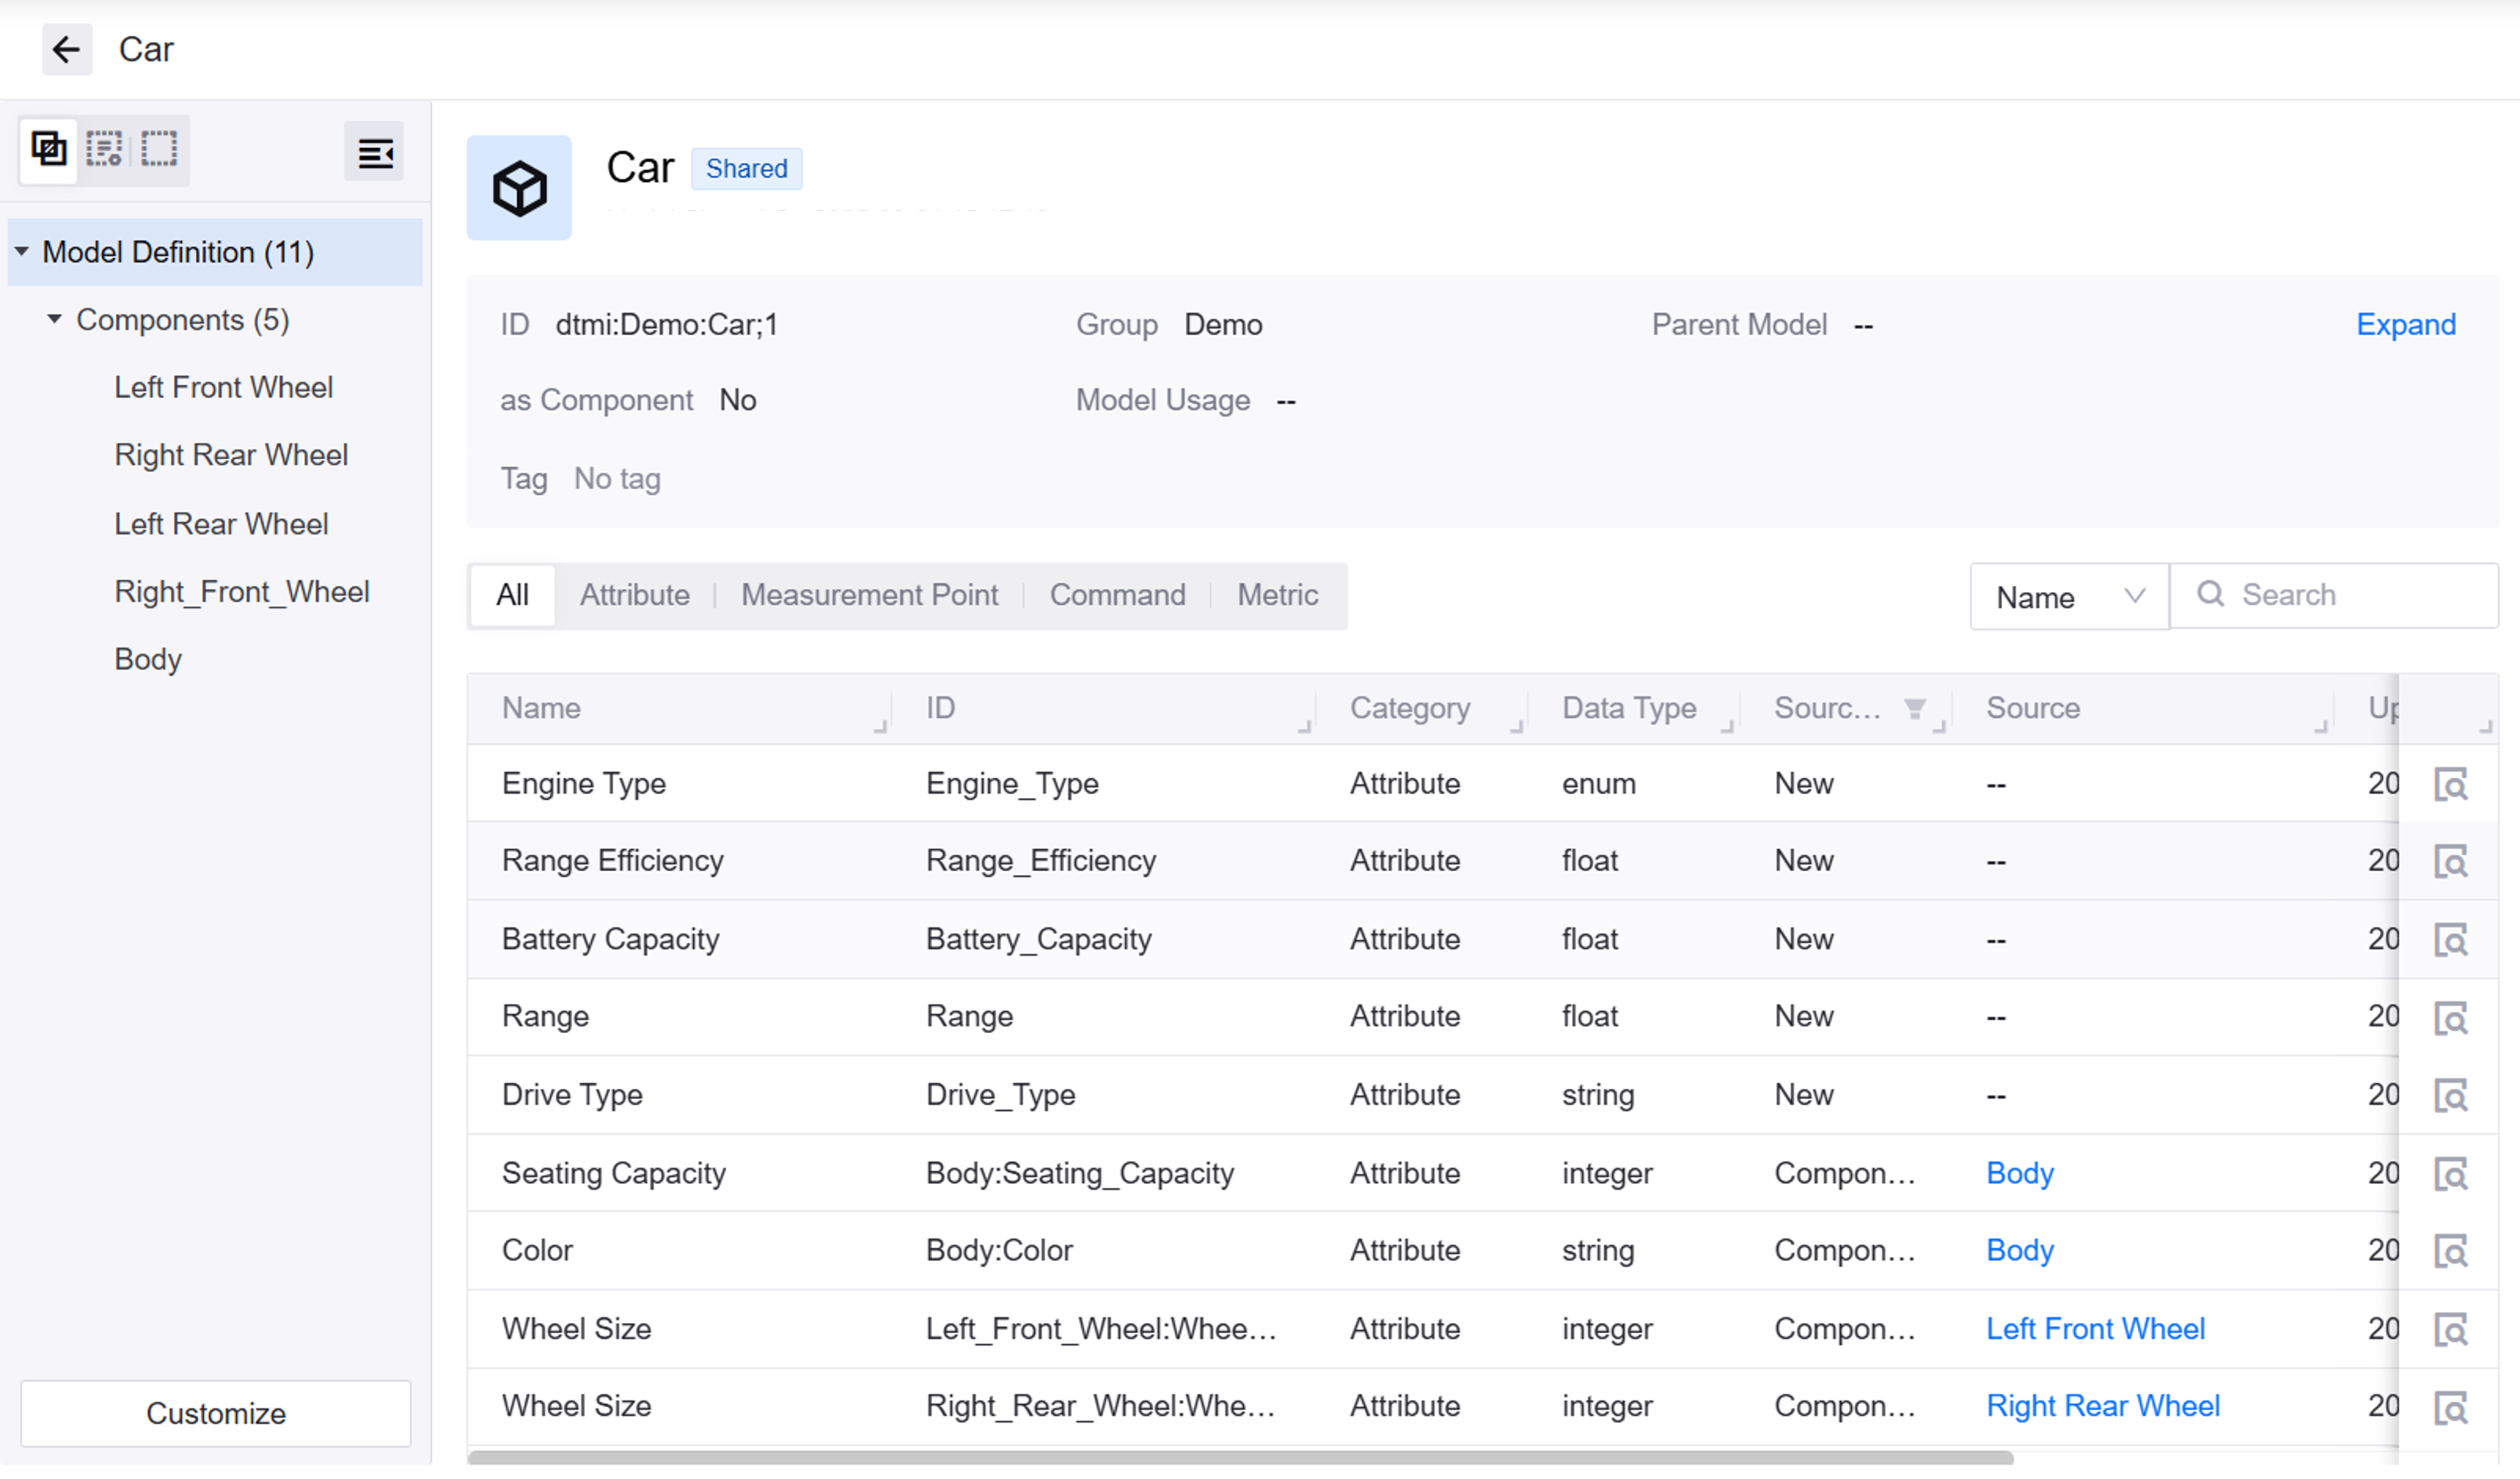The width and height of the screenshot is (2520, 1479).
Task: Open the Left Front Wheel source link
Action: (x=2095, y=1330)
